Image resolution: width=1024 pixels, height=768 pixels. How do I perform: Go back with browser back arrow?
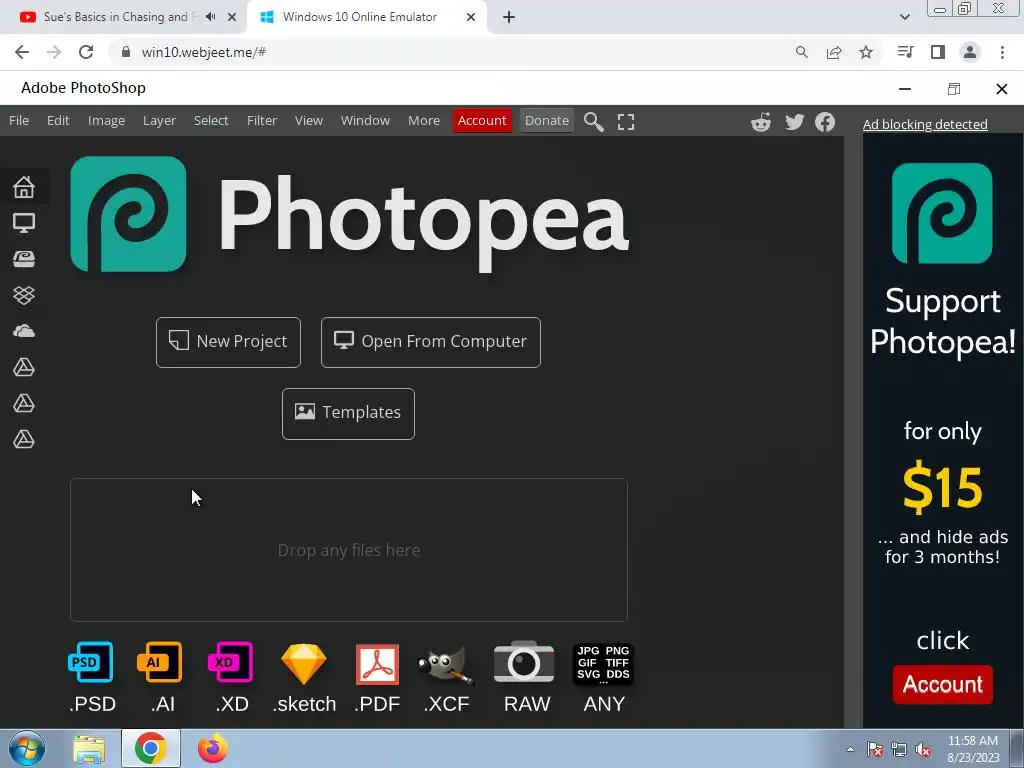point(22,52)
